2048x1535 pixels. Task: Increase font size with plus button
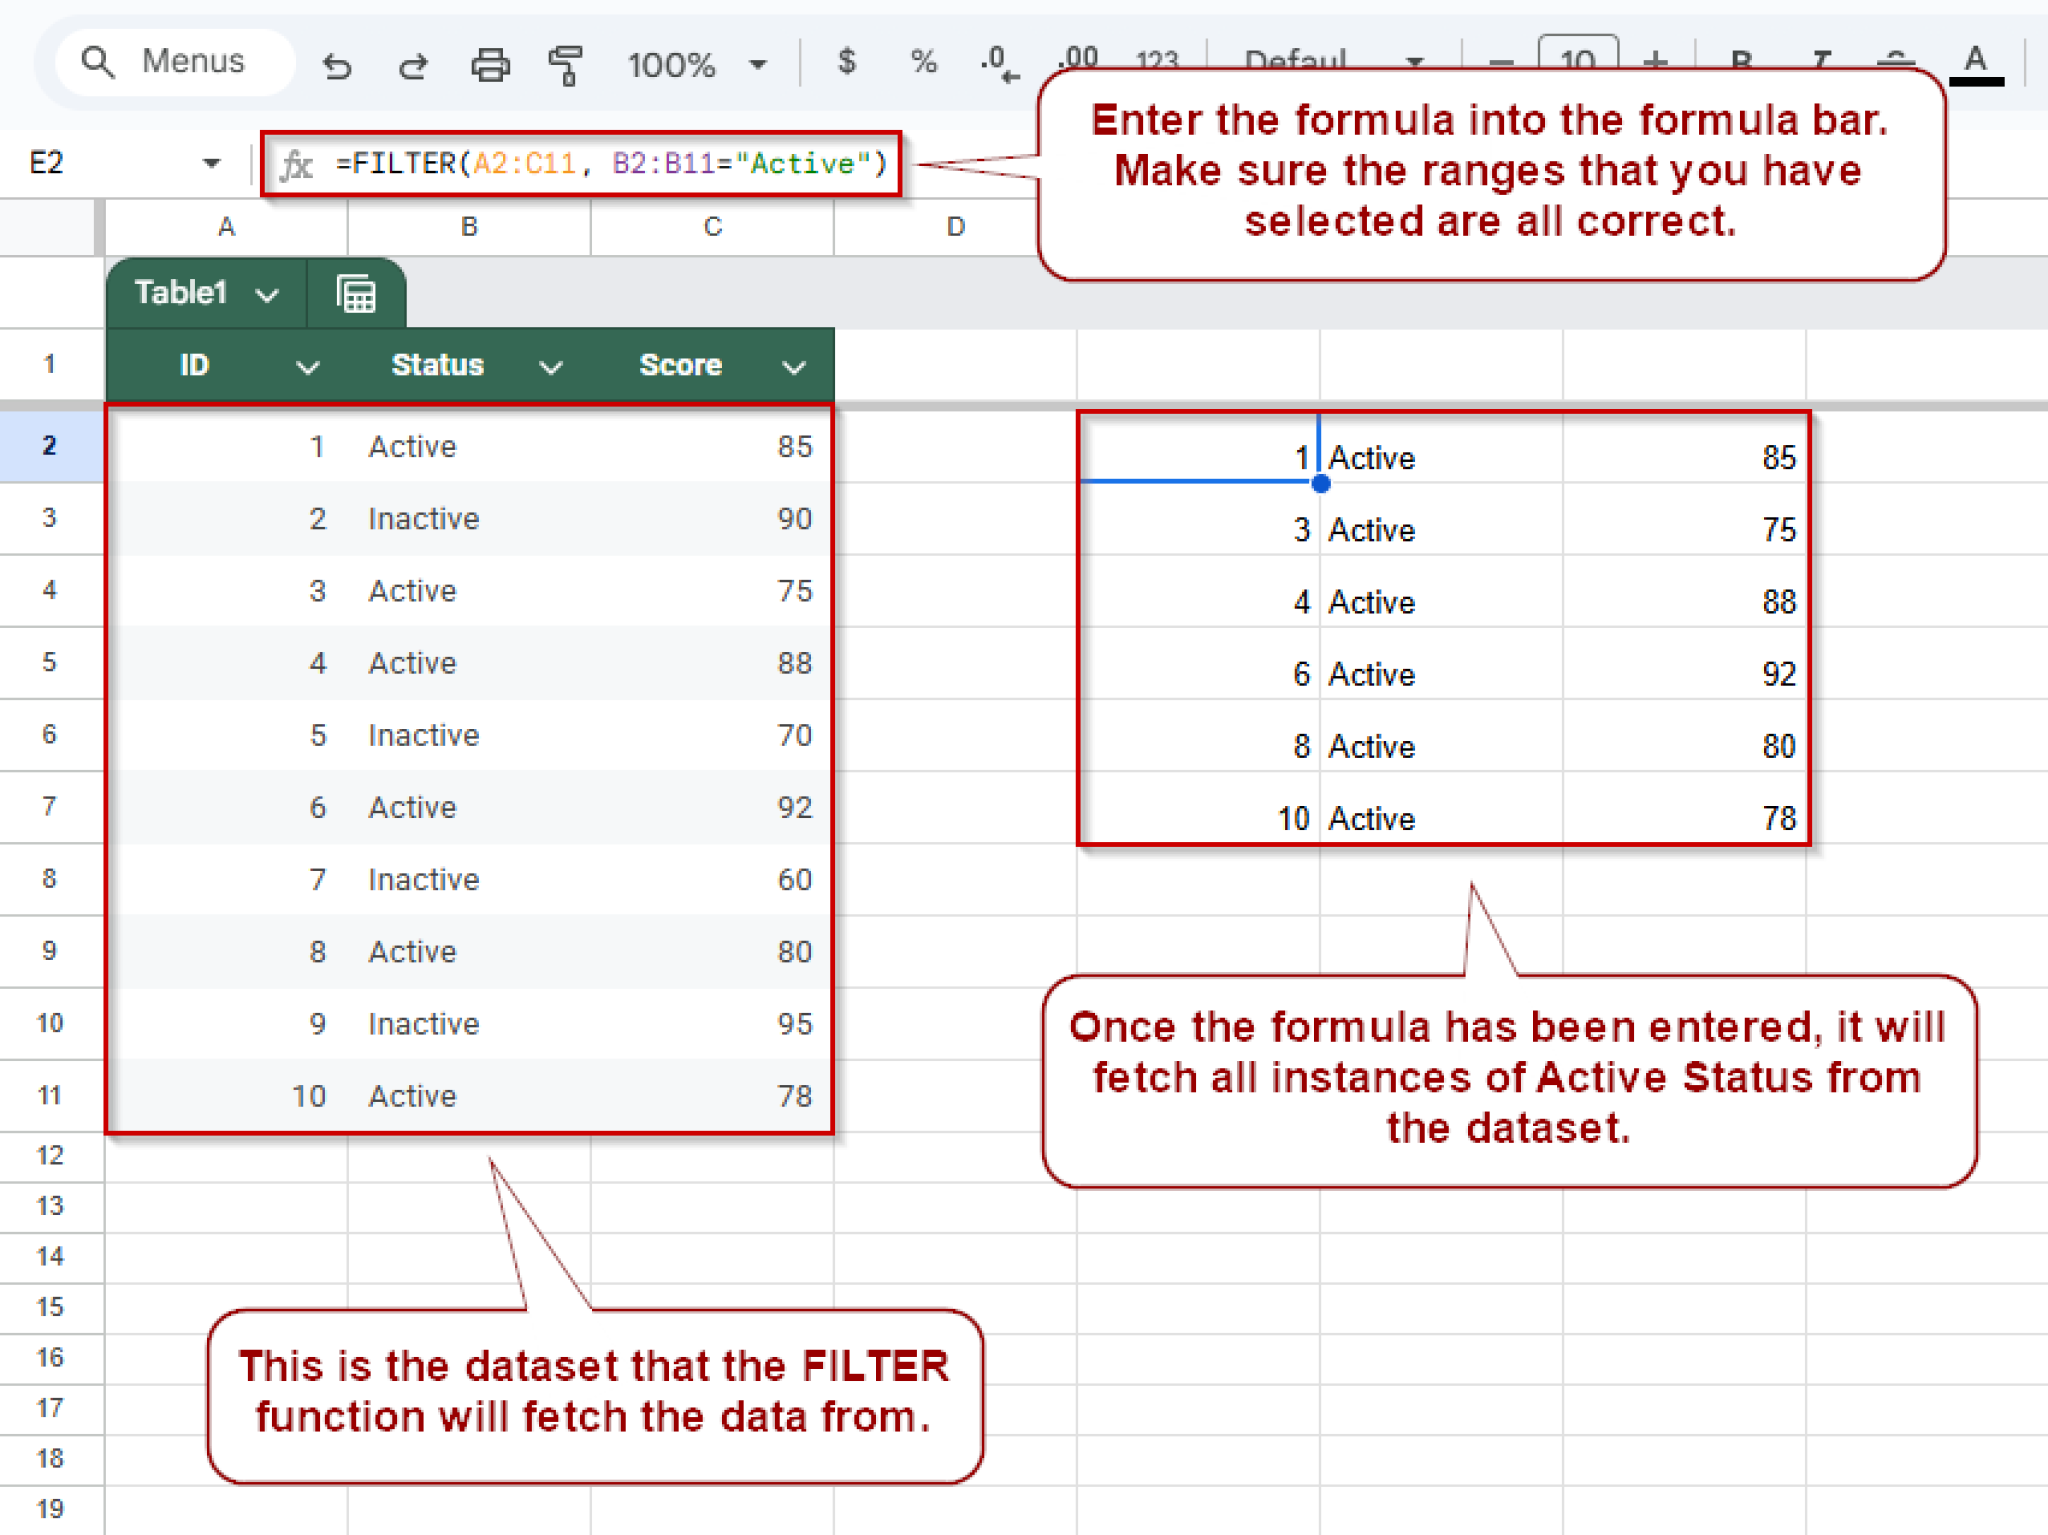pyautogui.click(x=1655, y=60)
